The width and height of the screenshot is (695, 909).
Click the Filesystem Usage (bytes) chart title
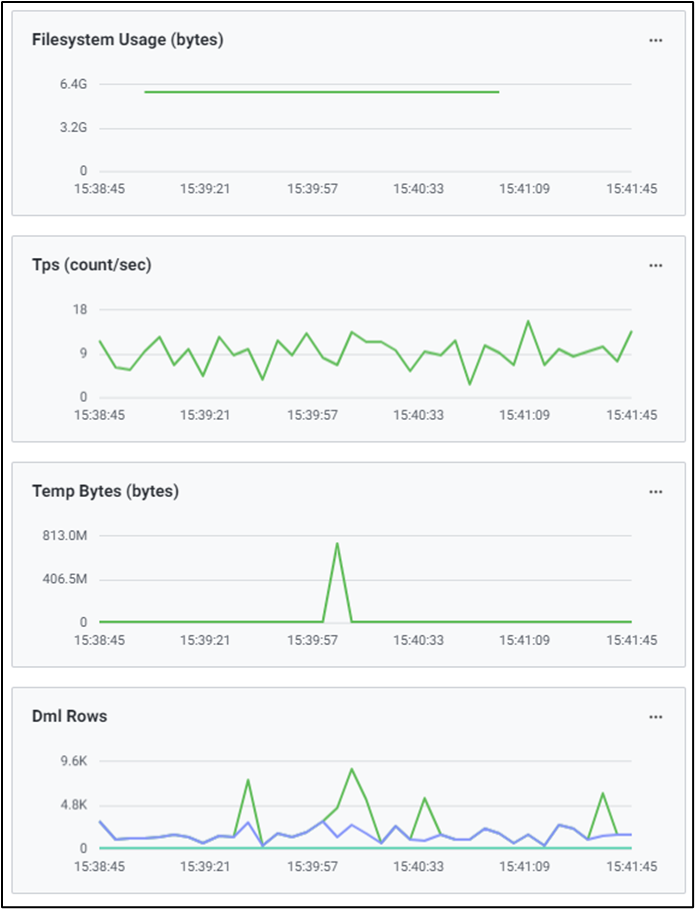(127, 40)
